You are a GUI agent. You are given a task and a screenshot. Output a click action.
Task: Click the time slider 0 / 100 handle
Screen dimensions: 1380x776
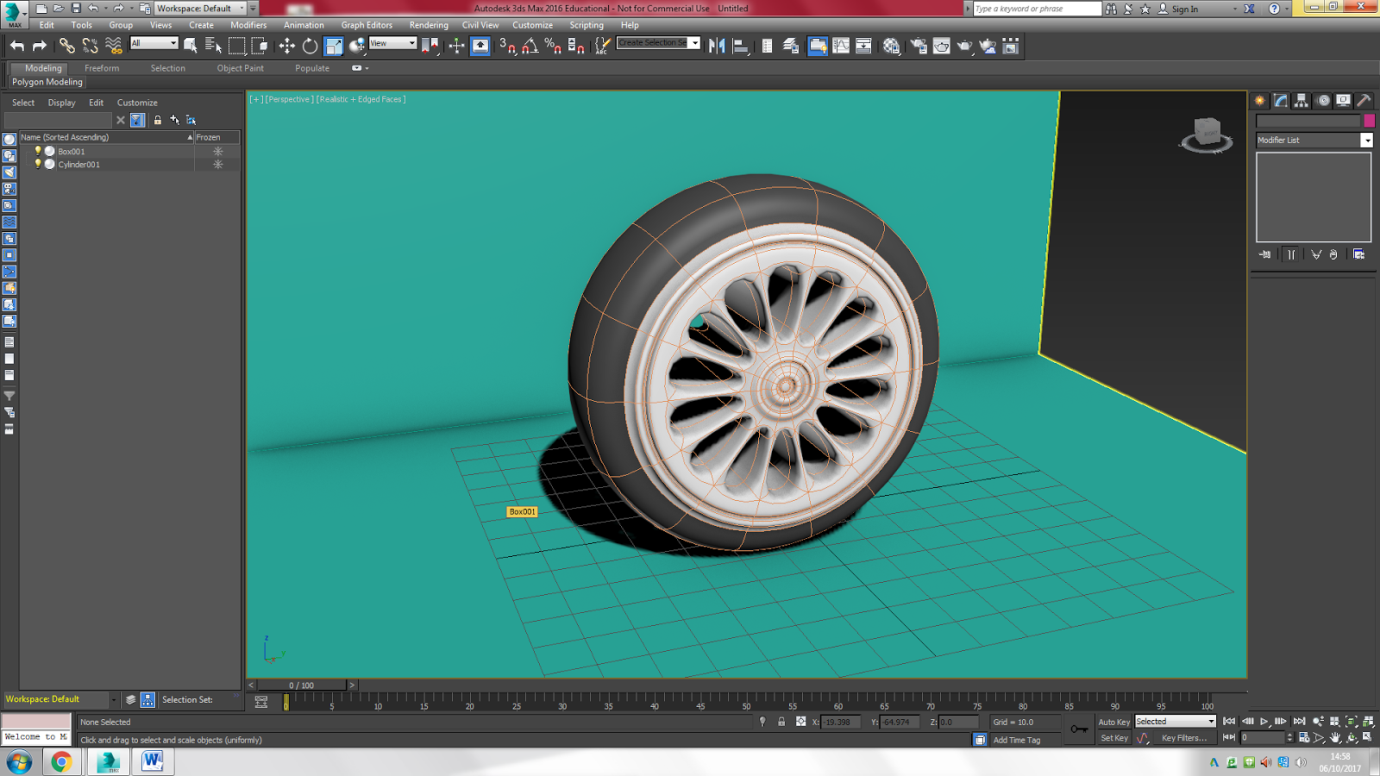tap(301, 685)
